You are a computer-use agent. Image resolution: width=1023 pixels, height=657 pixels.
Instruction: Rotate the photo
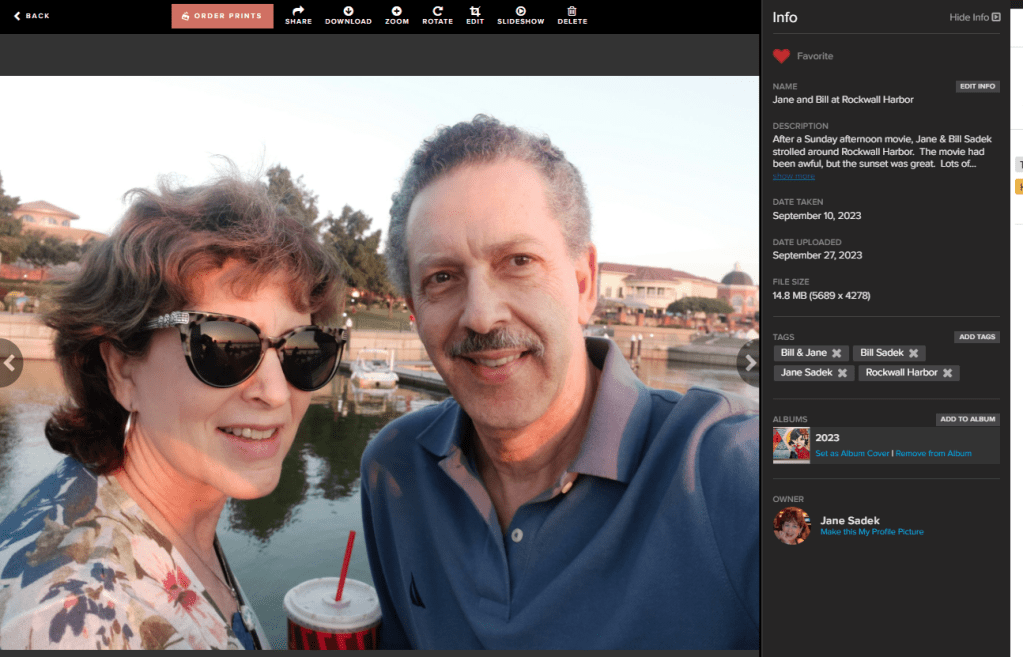pos(437,11)
